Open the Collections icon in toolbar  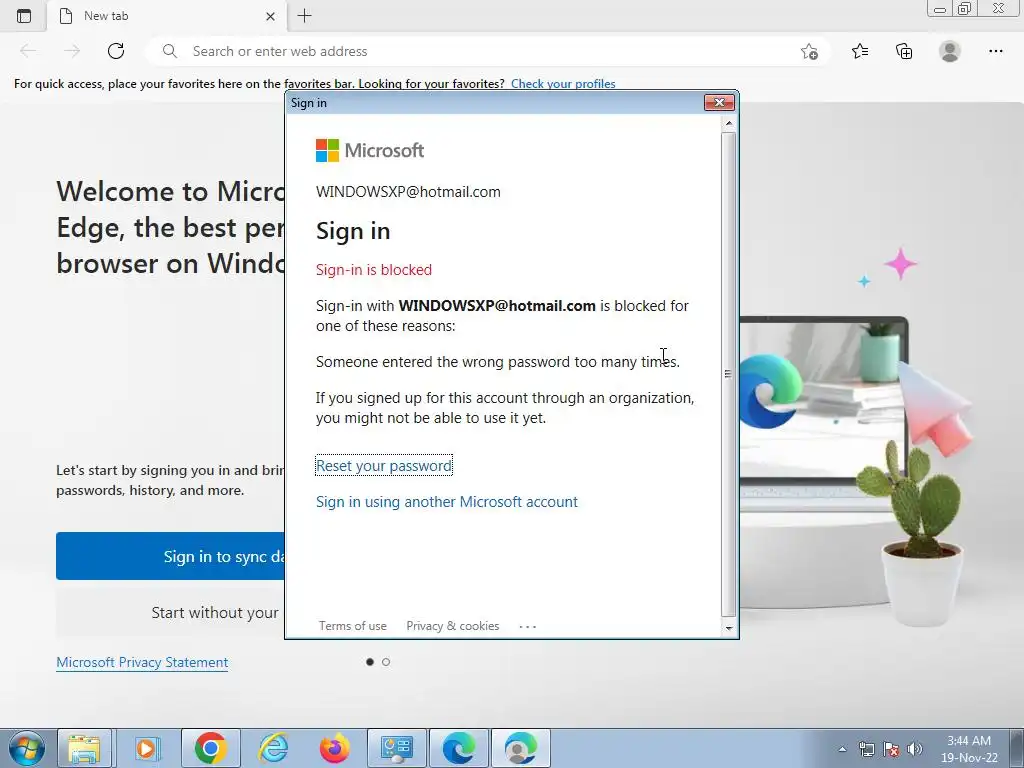tap(904, 51)
